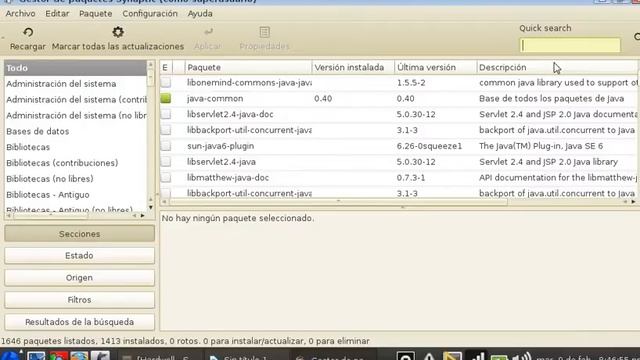Viewport: 640px width, 360px height.
Task: Mark the libservlet2.4-java status checkbox
Action: pyautogui.click(x=166, y=162)
